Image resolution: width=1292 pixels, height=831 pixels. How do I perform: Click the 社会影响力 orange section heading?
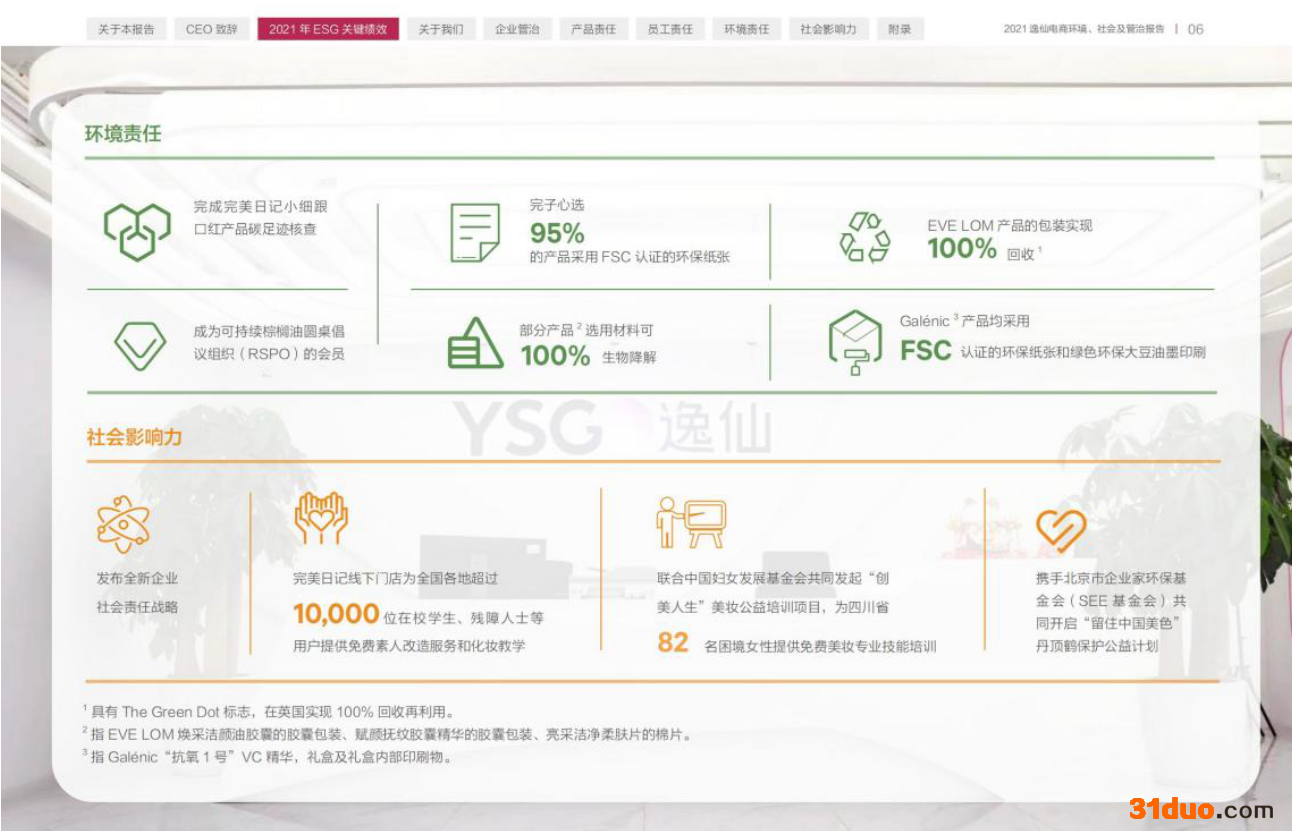(x=134, y=437)
